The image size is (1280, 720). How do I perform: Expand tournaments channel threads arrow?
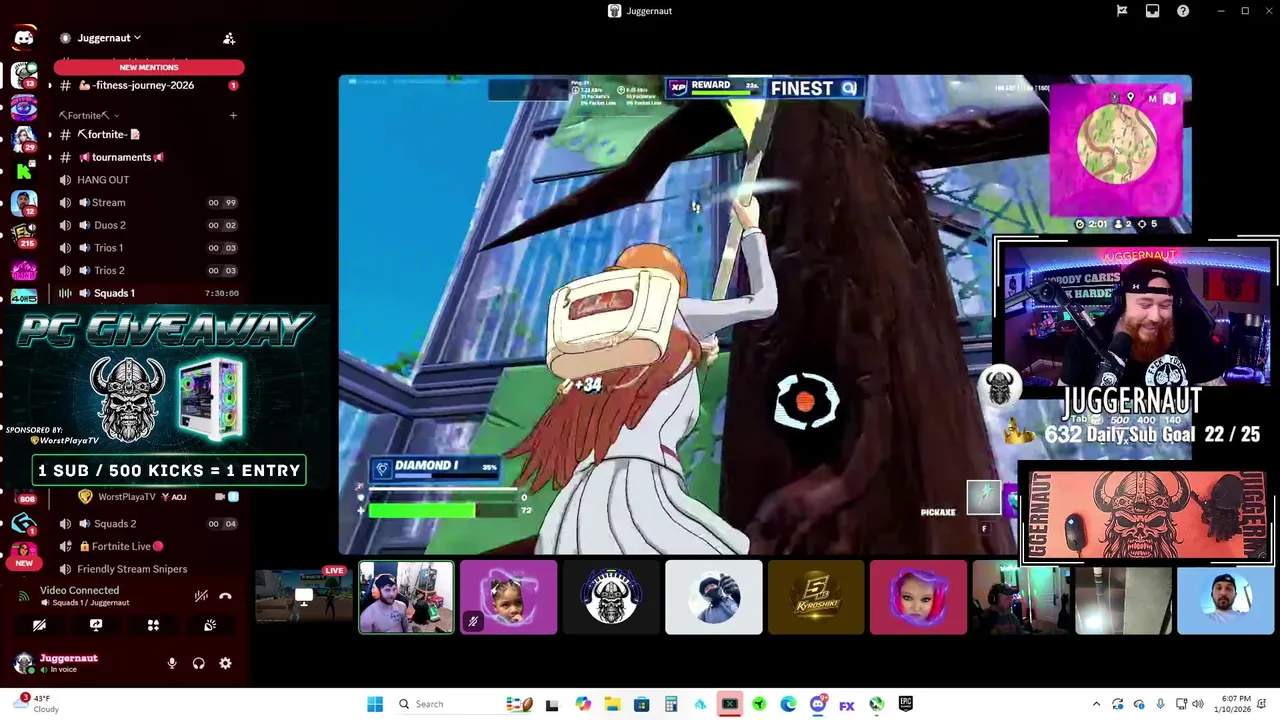50,157
